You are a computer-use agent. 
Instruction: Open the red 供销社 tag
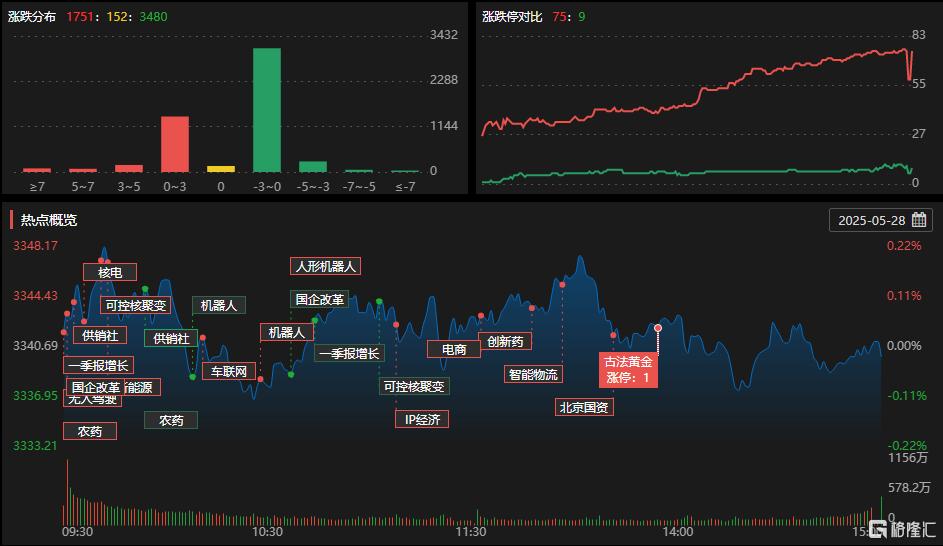pos(100,335)
